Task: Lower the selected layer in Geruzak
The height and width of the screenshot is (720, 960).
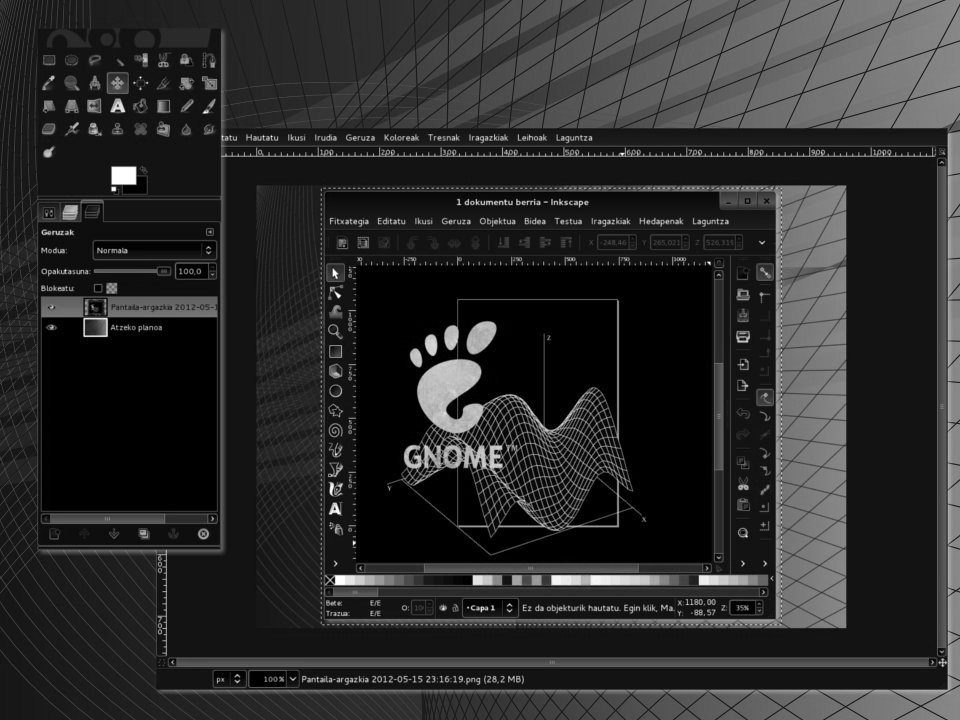Action: (x=114, y=534)
